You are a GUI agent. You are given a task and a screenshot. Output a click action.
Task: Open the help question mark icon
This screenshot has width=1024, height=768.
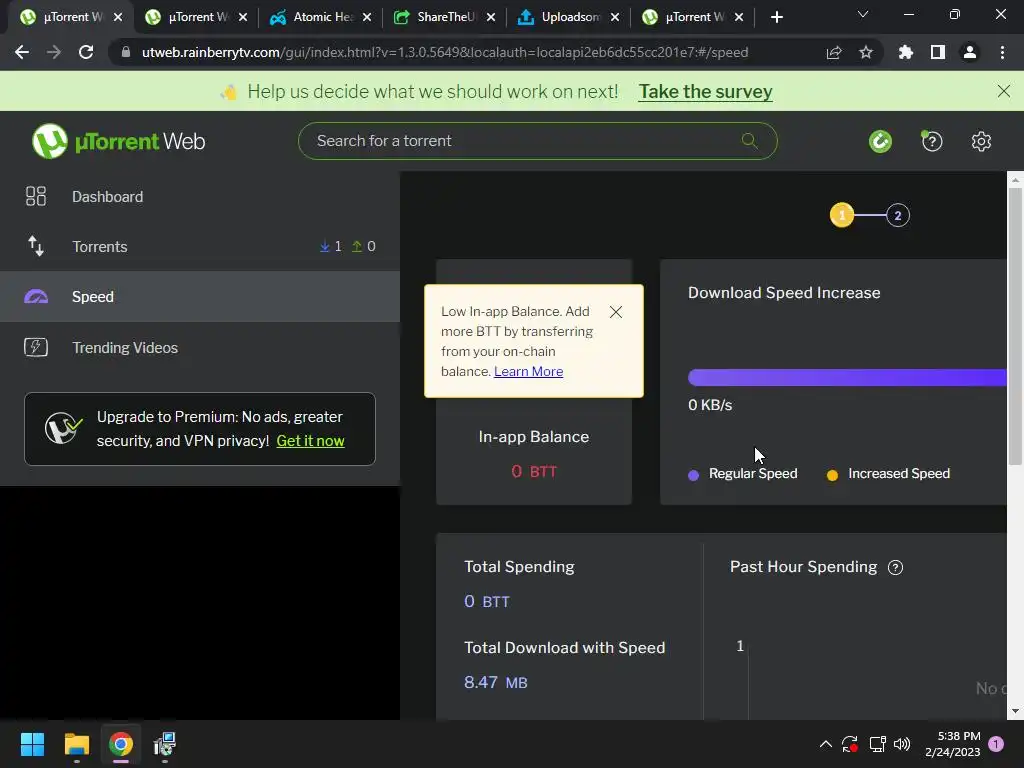(x=932, y=141)
